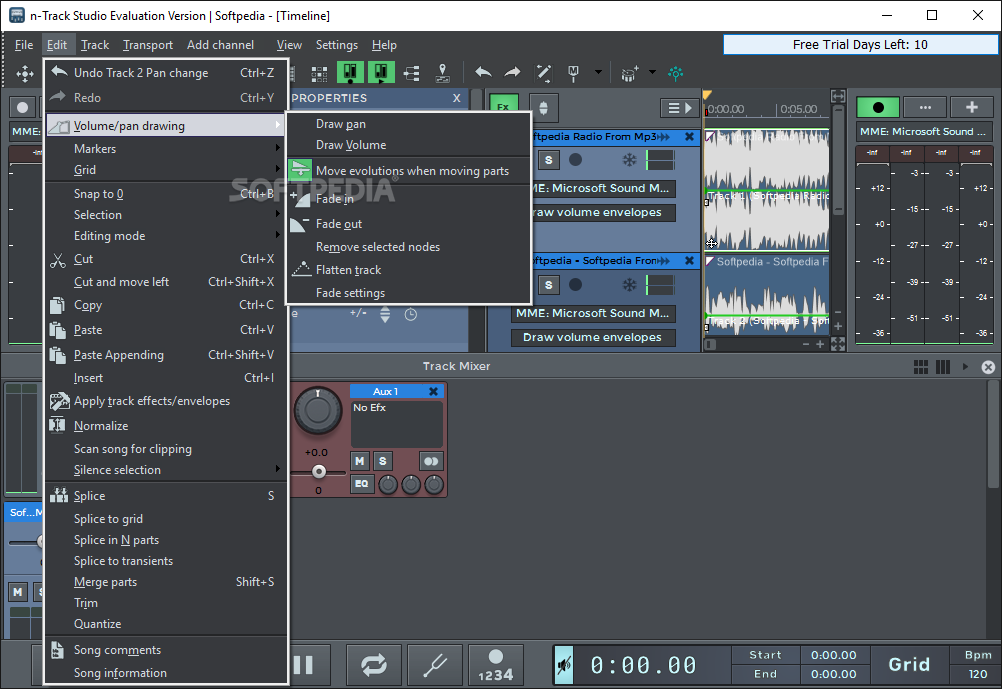Click the drawing pencil tool icon
This screenshot has width=1002, height=689.
543,73
